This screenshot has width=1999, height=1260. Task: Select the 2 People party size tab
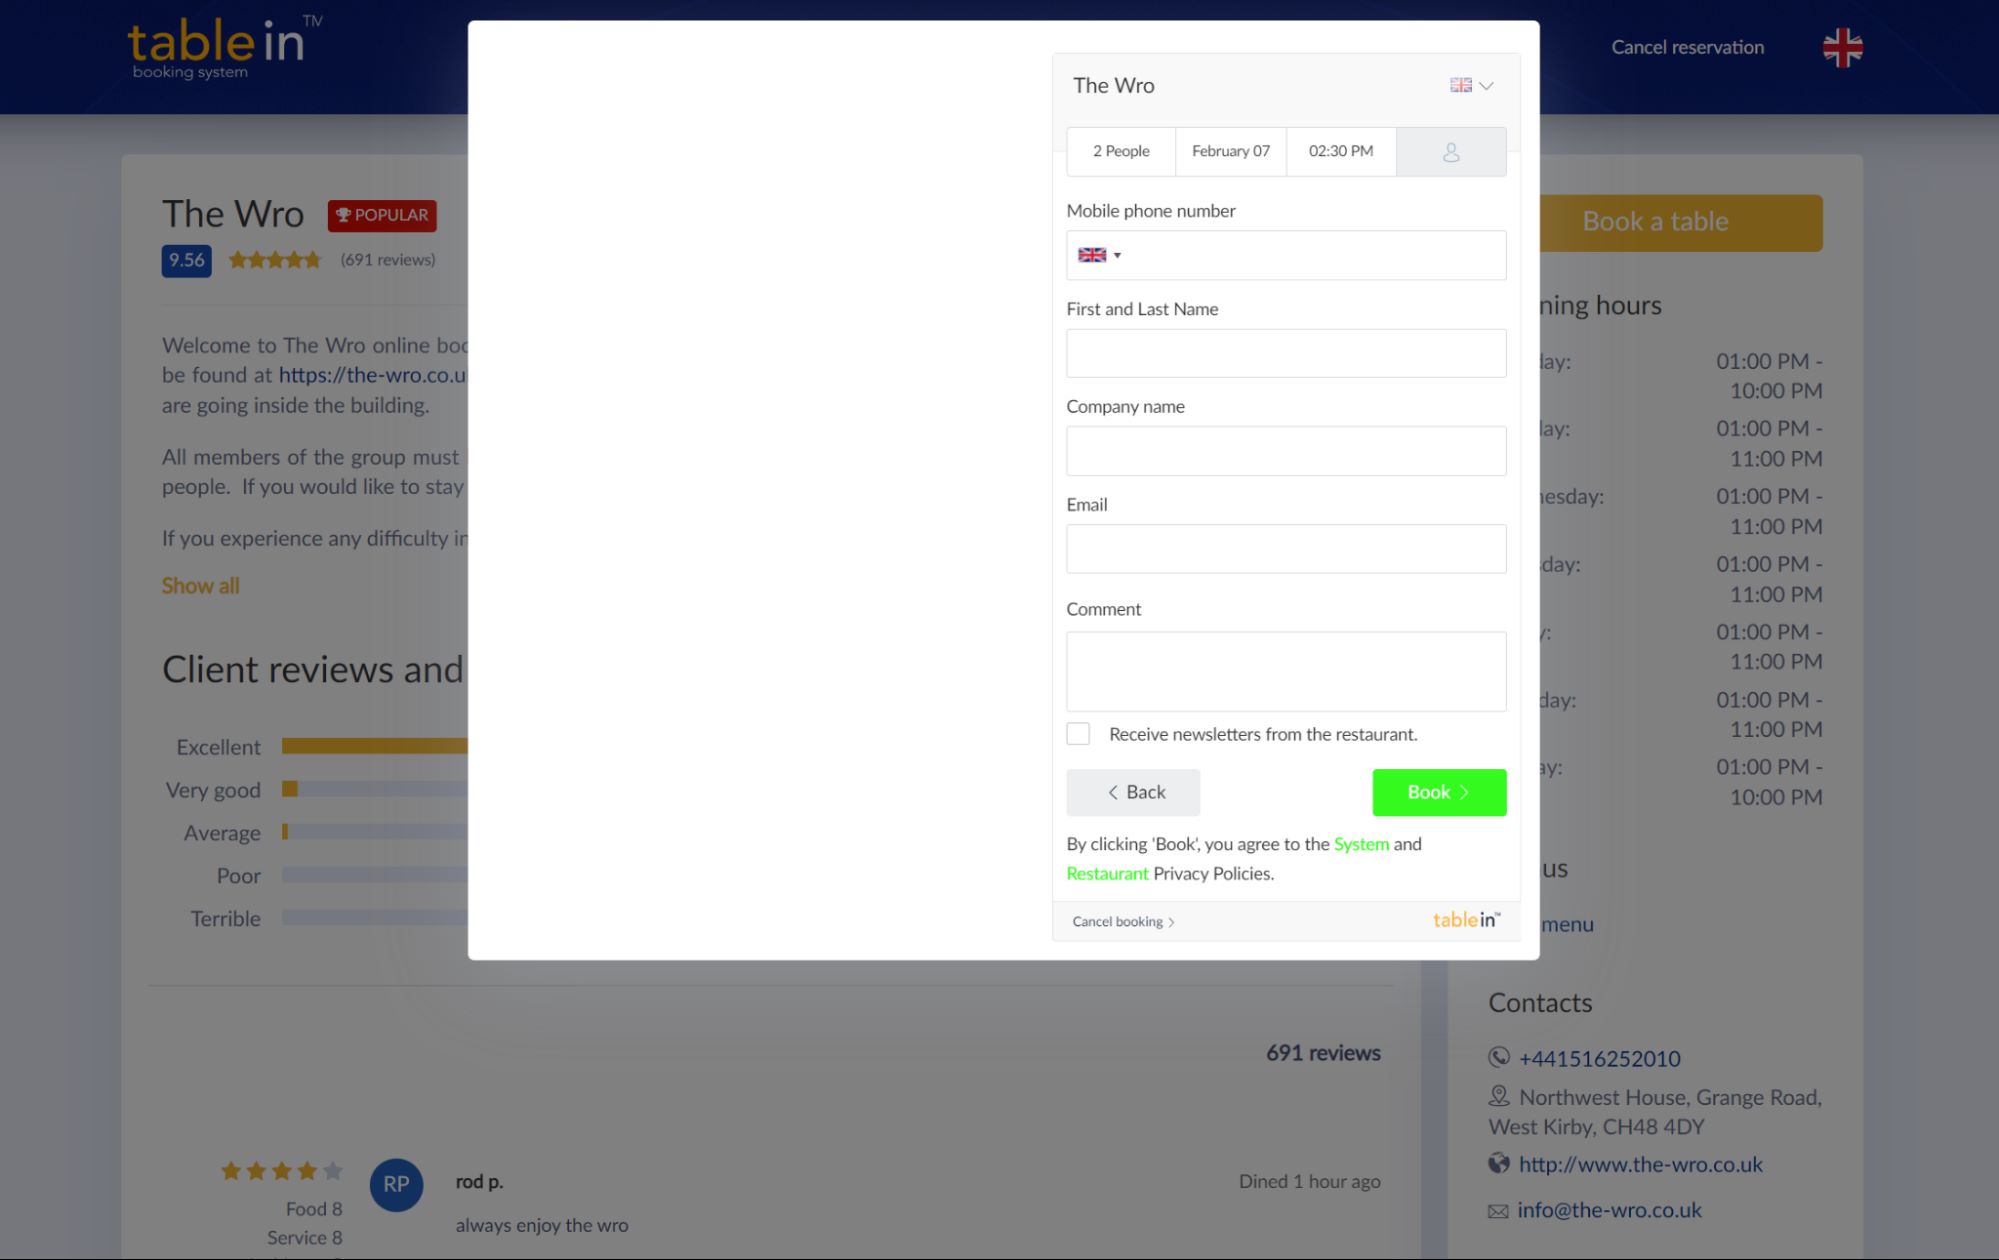[x=1121, y=150]
